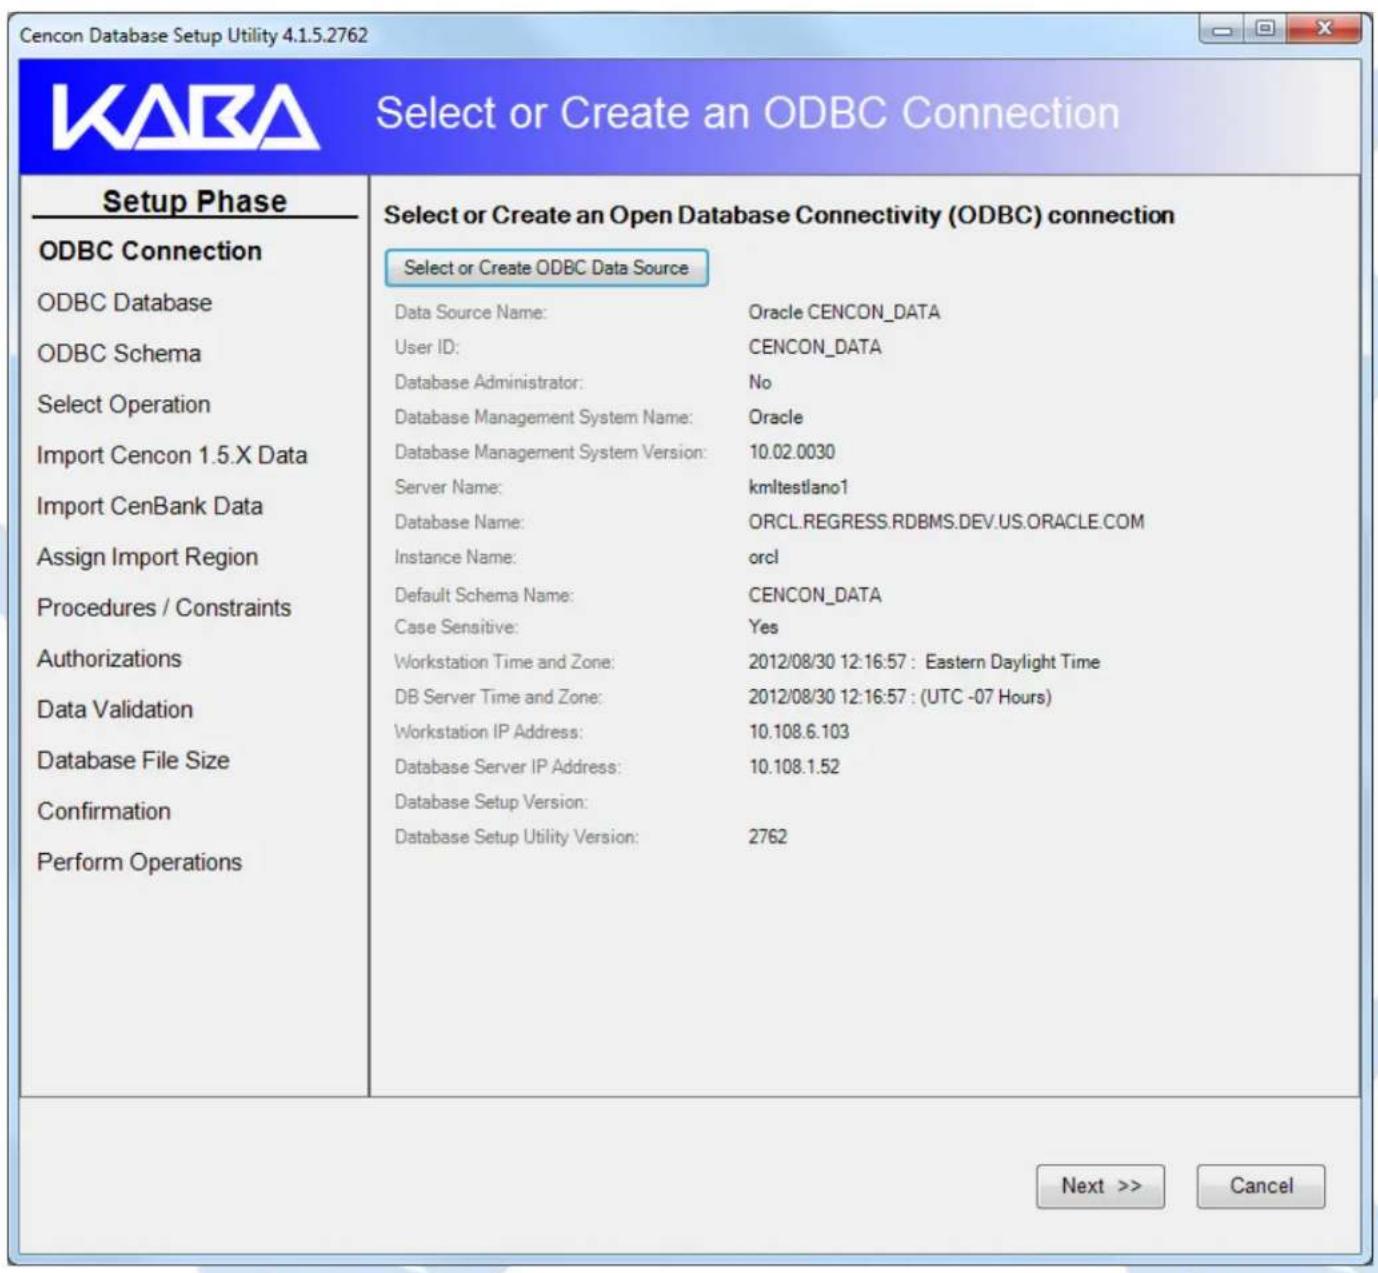Click Default Schema Name value CENCON_DATA

click(x=815, y=596)
